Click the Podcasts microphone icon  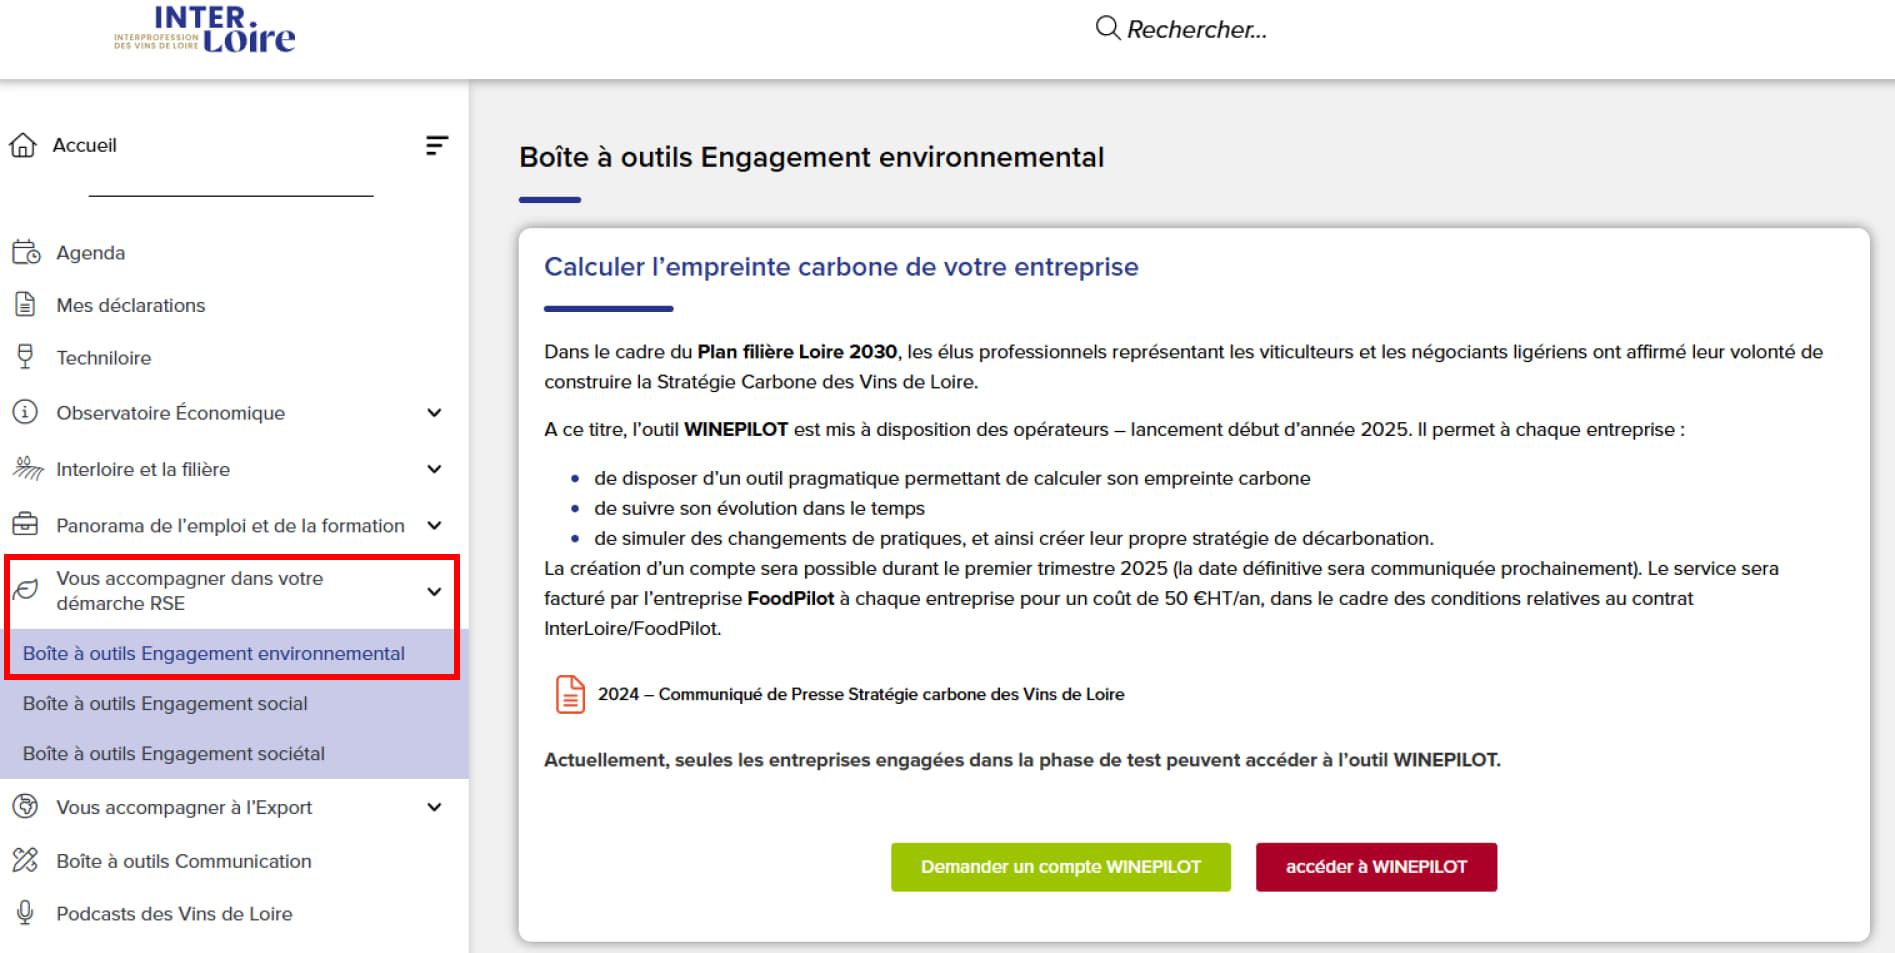pyautogui.click(x=25, y=913)
